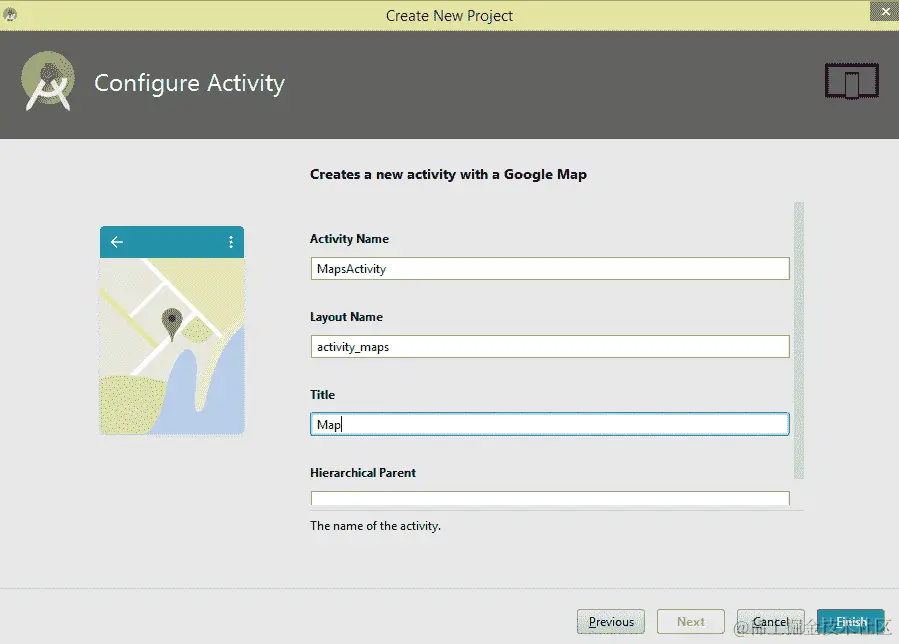Image resolution: width=899 pixels, height=644 pixels.
Task: Click Finish to create the project
Action: coord(850,622)
